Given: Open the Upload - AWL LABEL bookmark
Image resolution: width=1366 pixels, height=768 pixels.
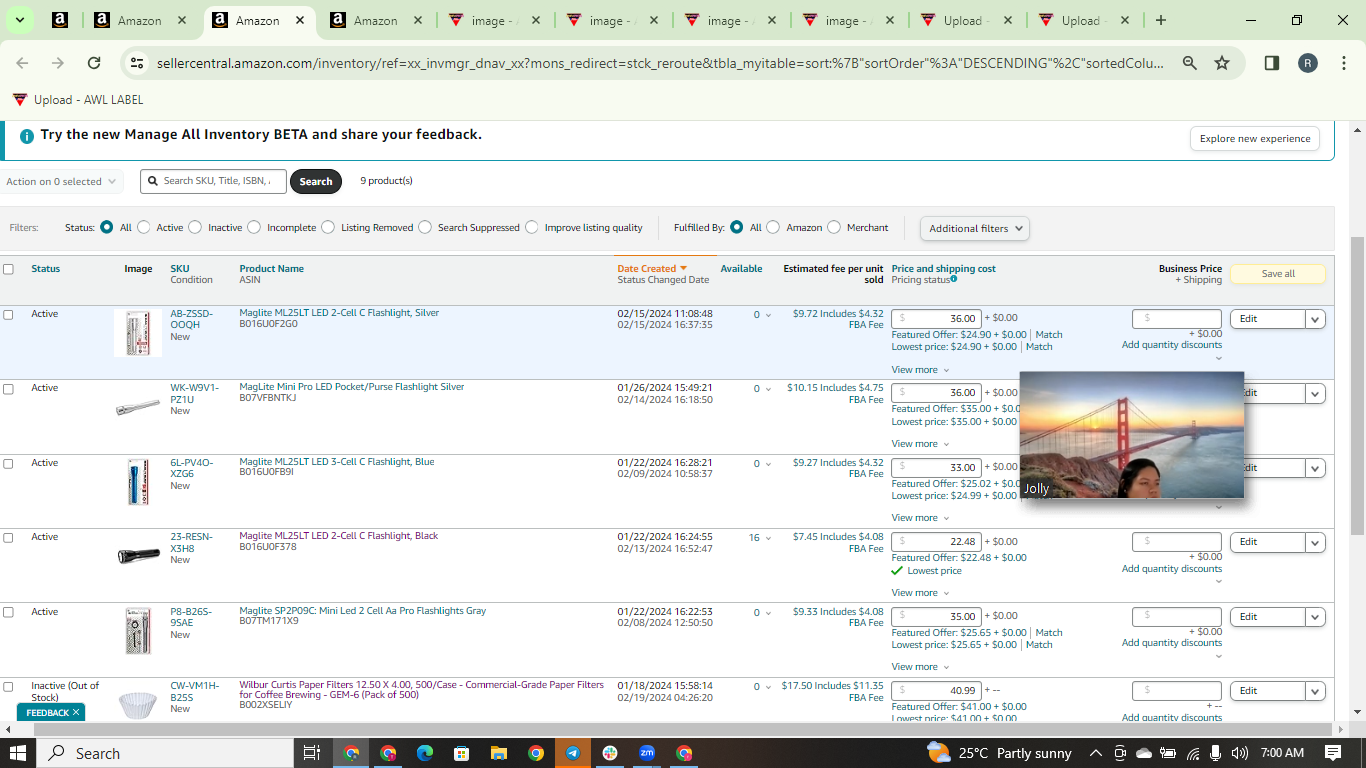Looking at the screenshot, I should (x=78, y=100).
